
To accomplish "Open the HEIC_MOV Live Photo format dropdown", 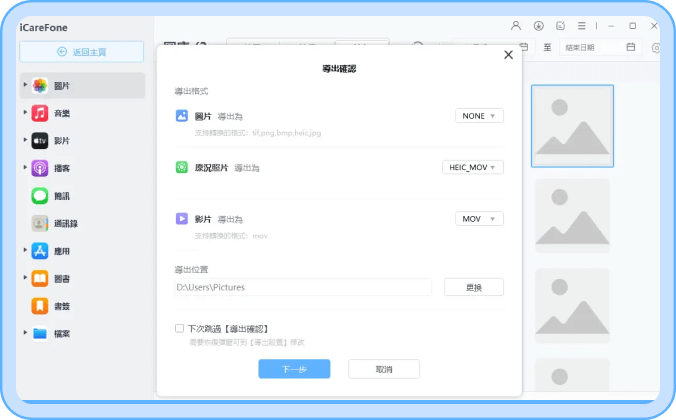I will point(473,167).
